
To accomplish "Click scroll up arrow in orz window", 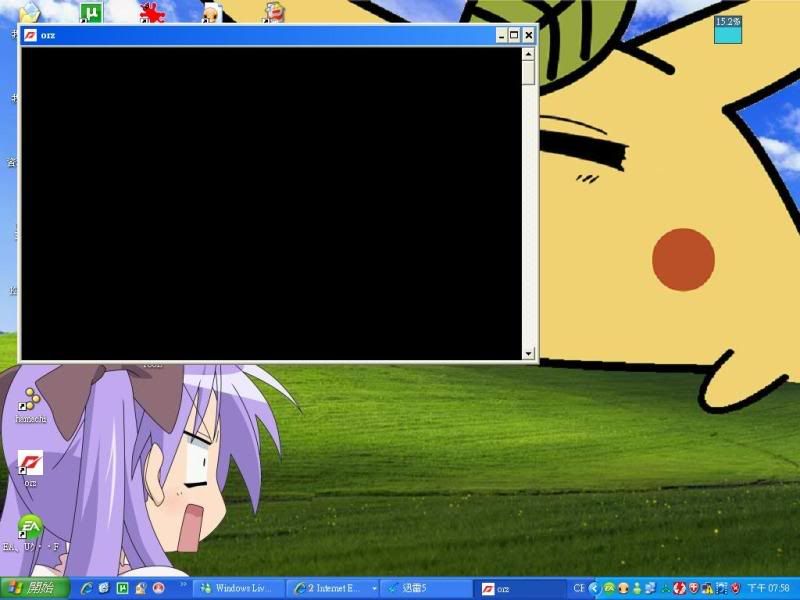I will (x=528, y=53).
